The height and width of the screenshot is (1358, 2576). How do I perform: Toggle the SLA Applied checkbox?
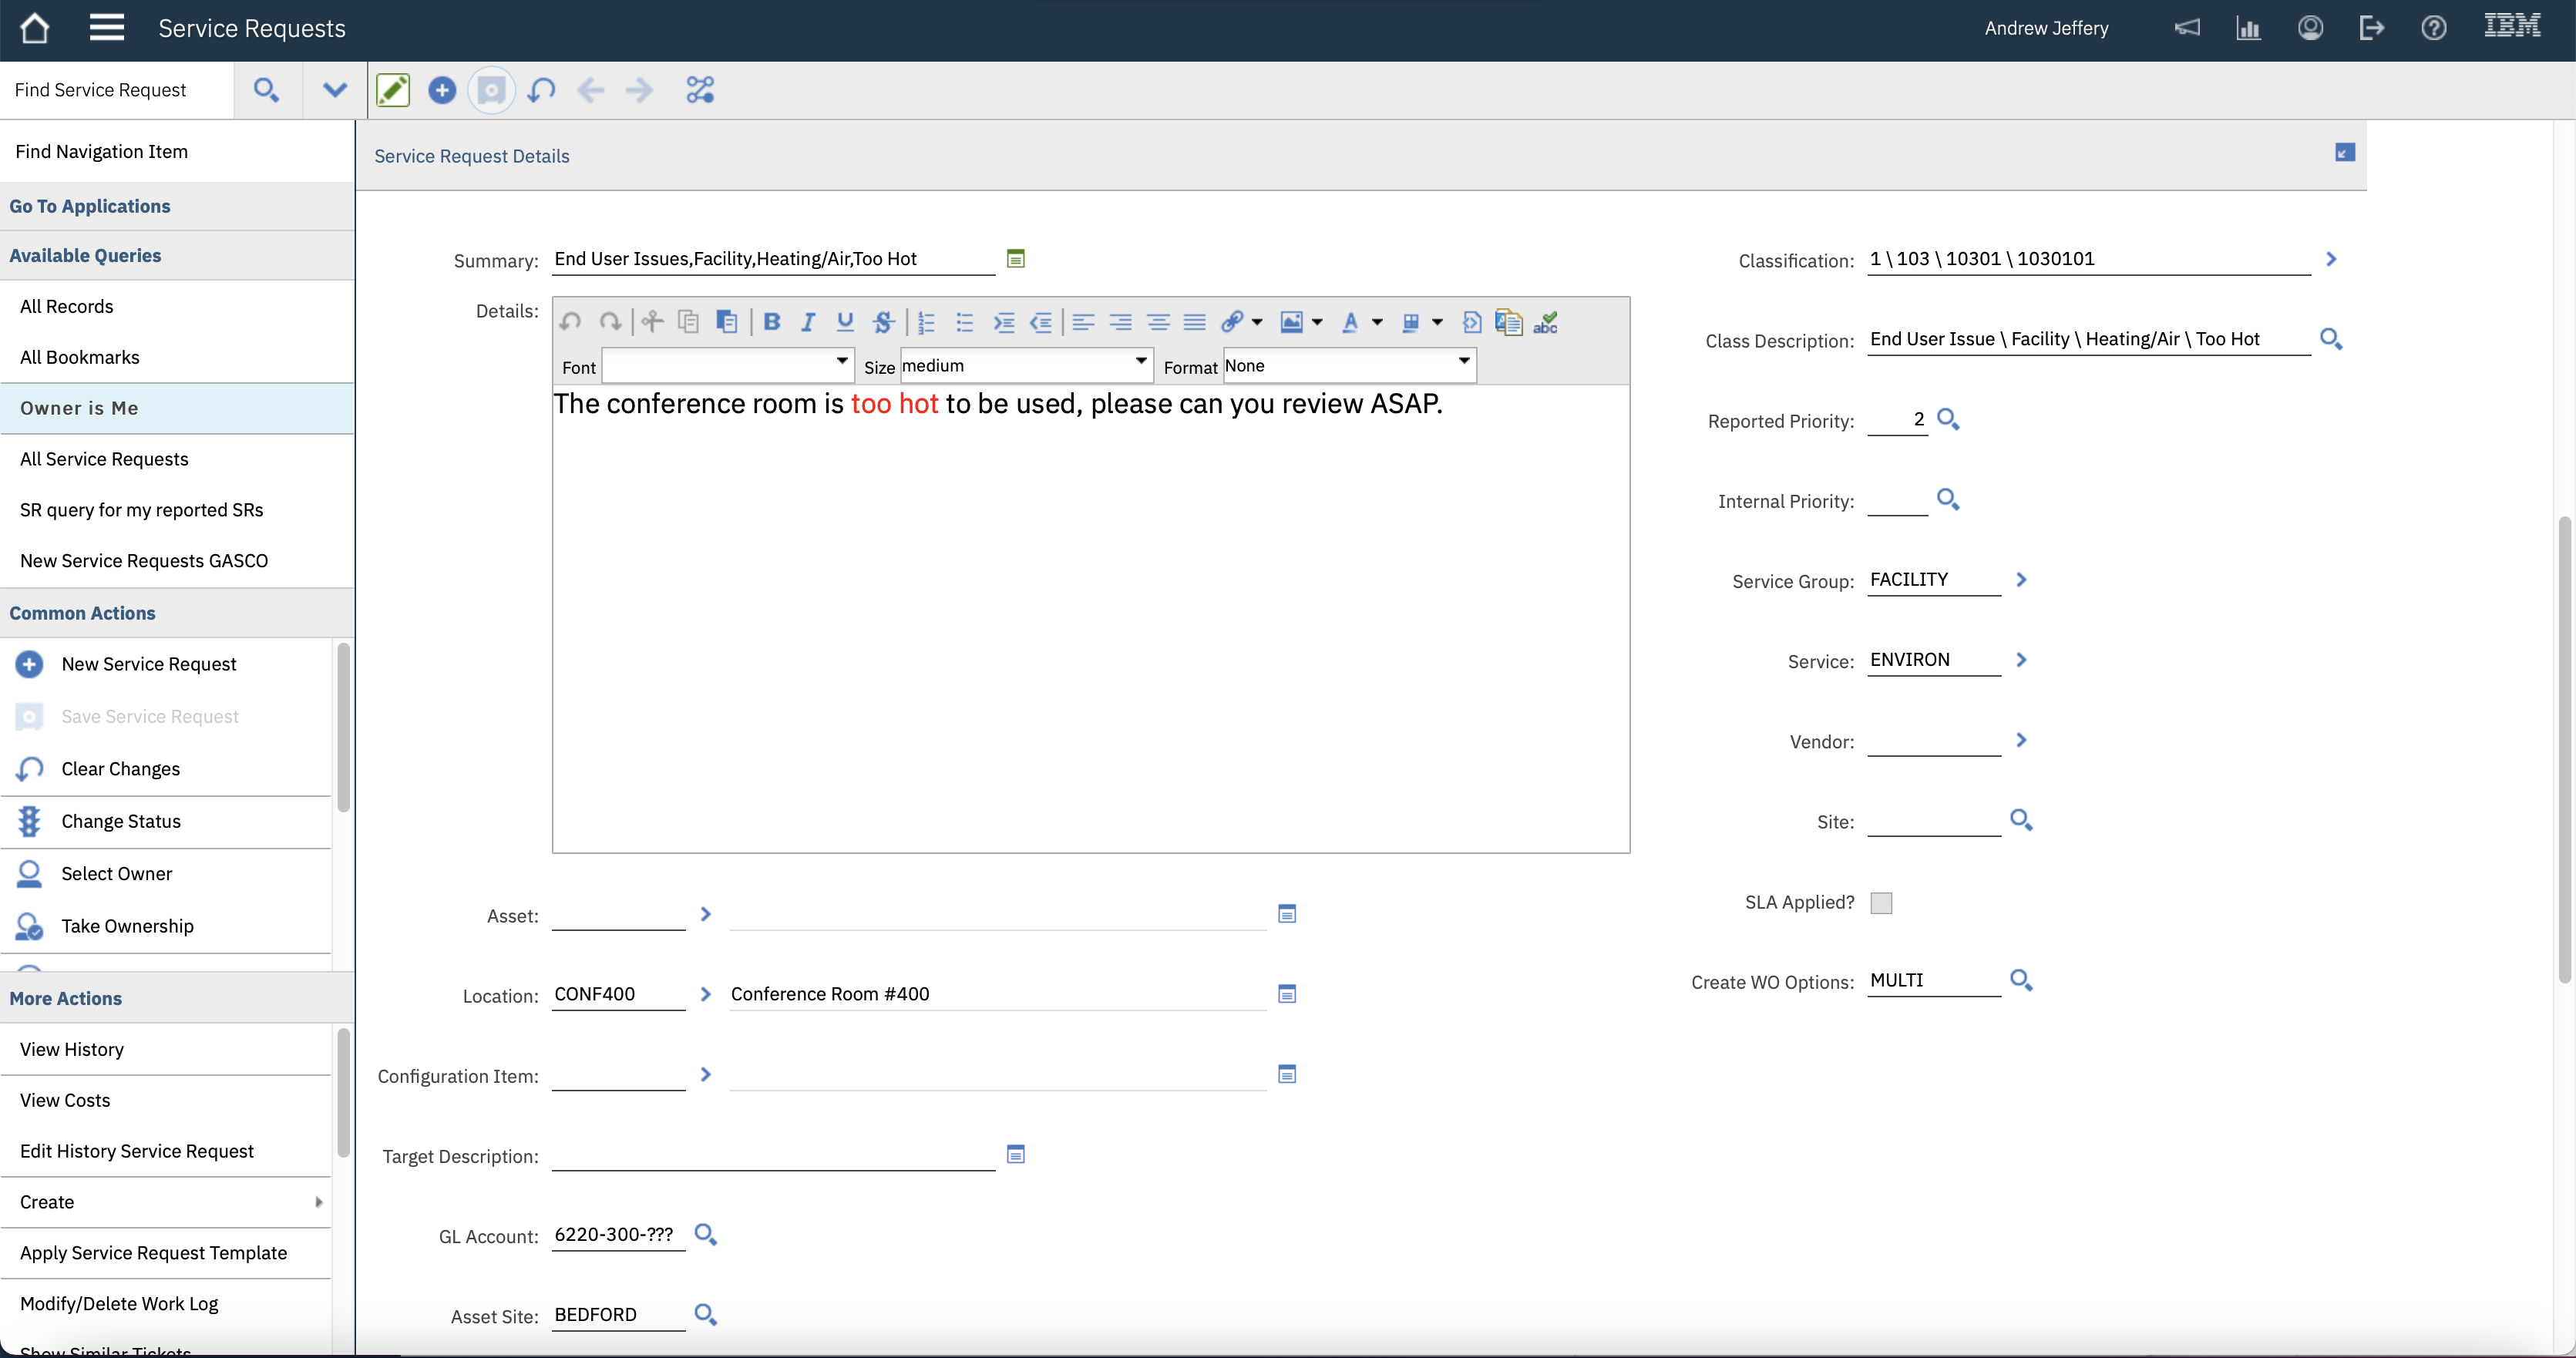point(1881,903)
